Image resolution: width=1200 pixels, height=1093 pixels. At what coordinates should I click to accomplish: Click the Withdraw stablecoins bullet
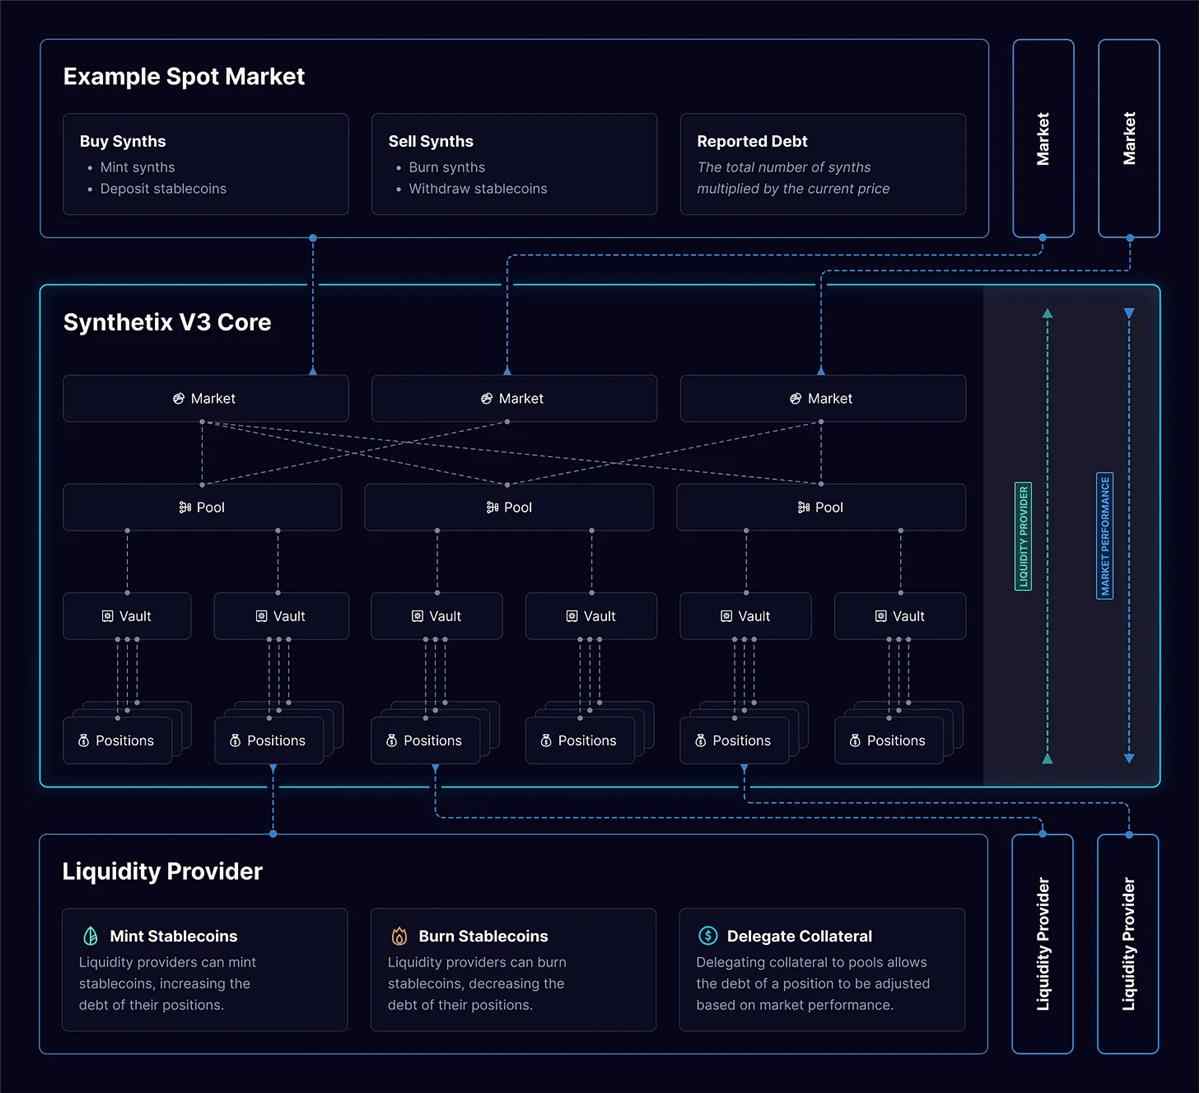[x=477, y=188]
